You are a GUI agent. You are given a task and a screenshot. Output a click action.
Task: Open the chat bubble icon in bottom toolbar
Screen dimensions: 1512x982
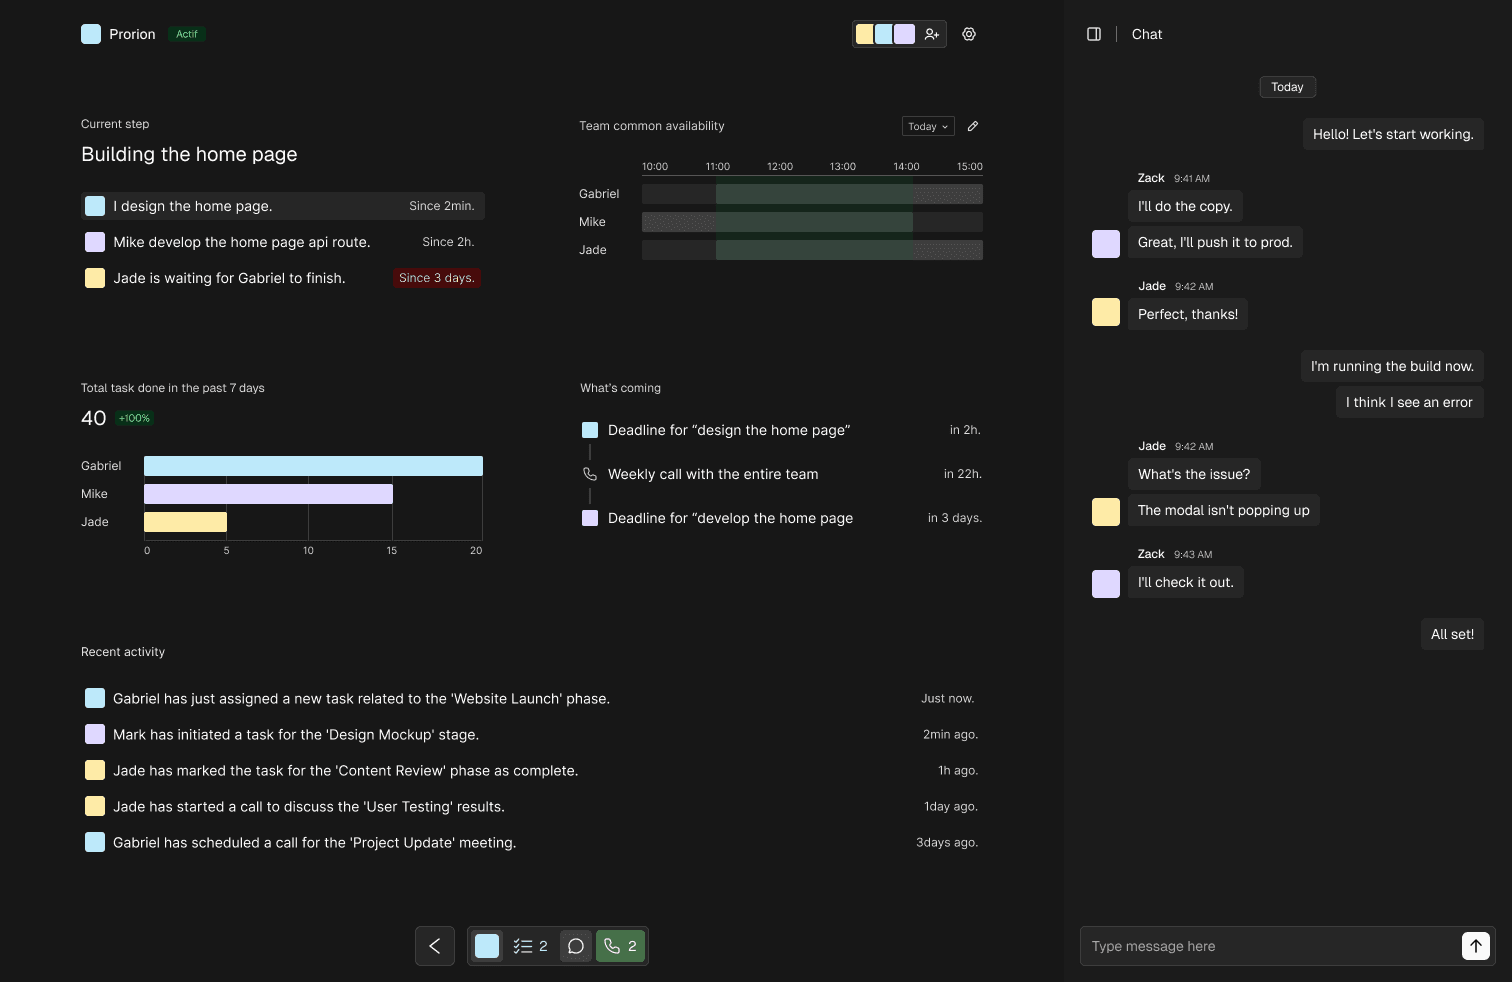(x=576, y=946)
